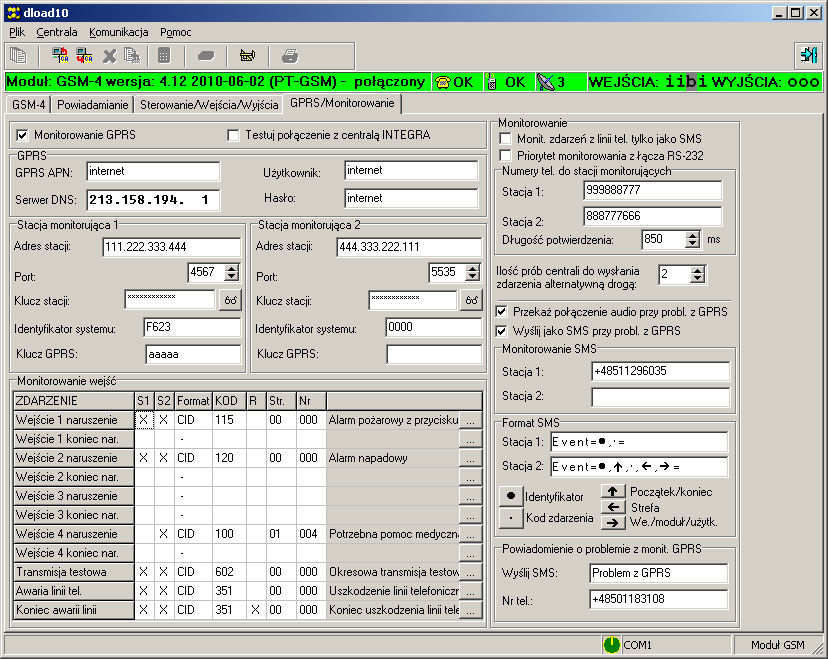Switch to the Powiadamianie tab
The height and width of the screenshot is (659, 828).
tap(92, 105)
